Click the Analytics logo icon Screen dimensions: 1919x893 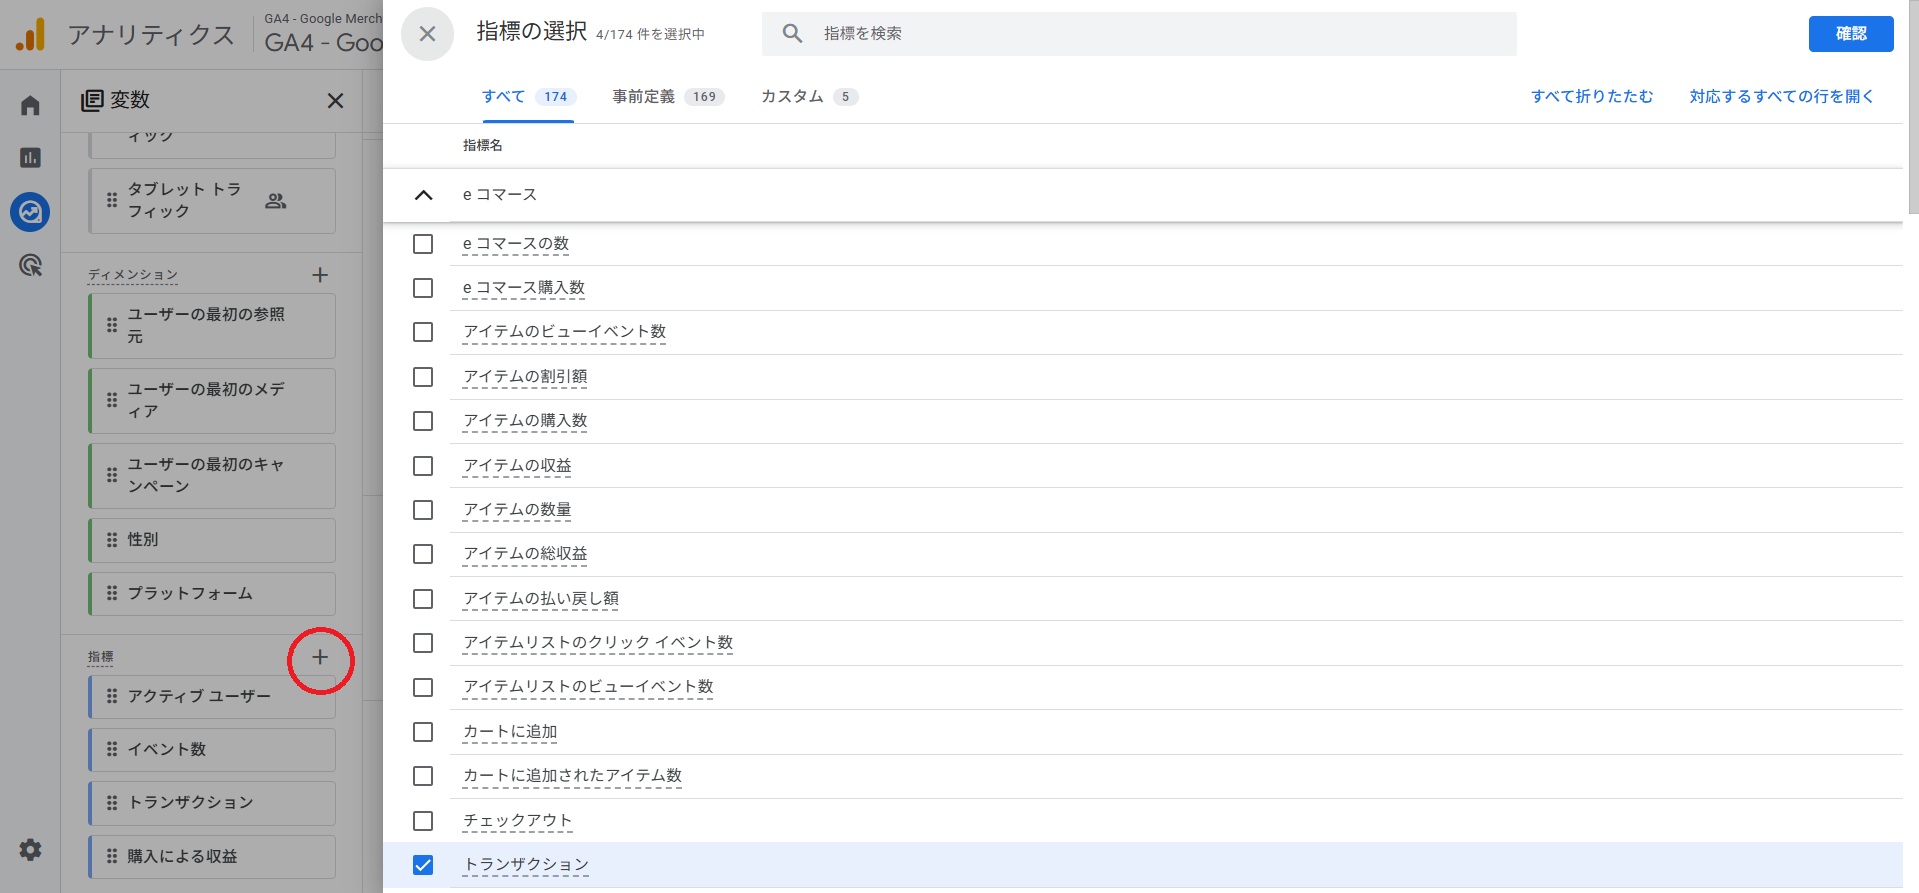[x=30, y=34]
